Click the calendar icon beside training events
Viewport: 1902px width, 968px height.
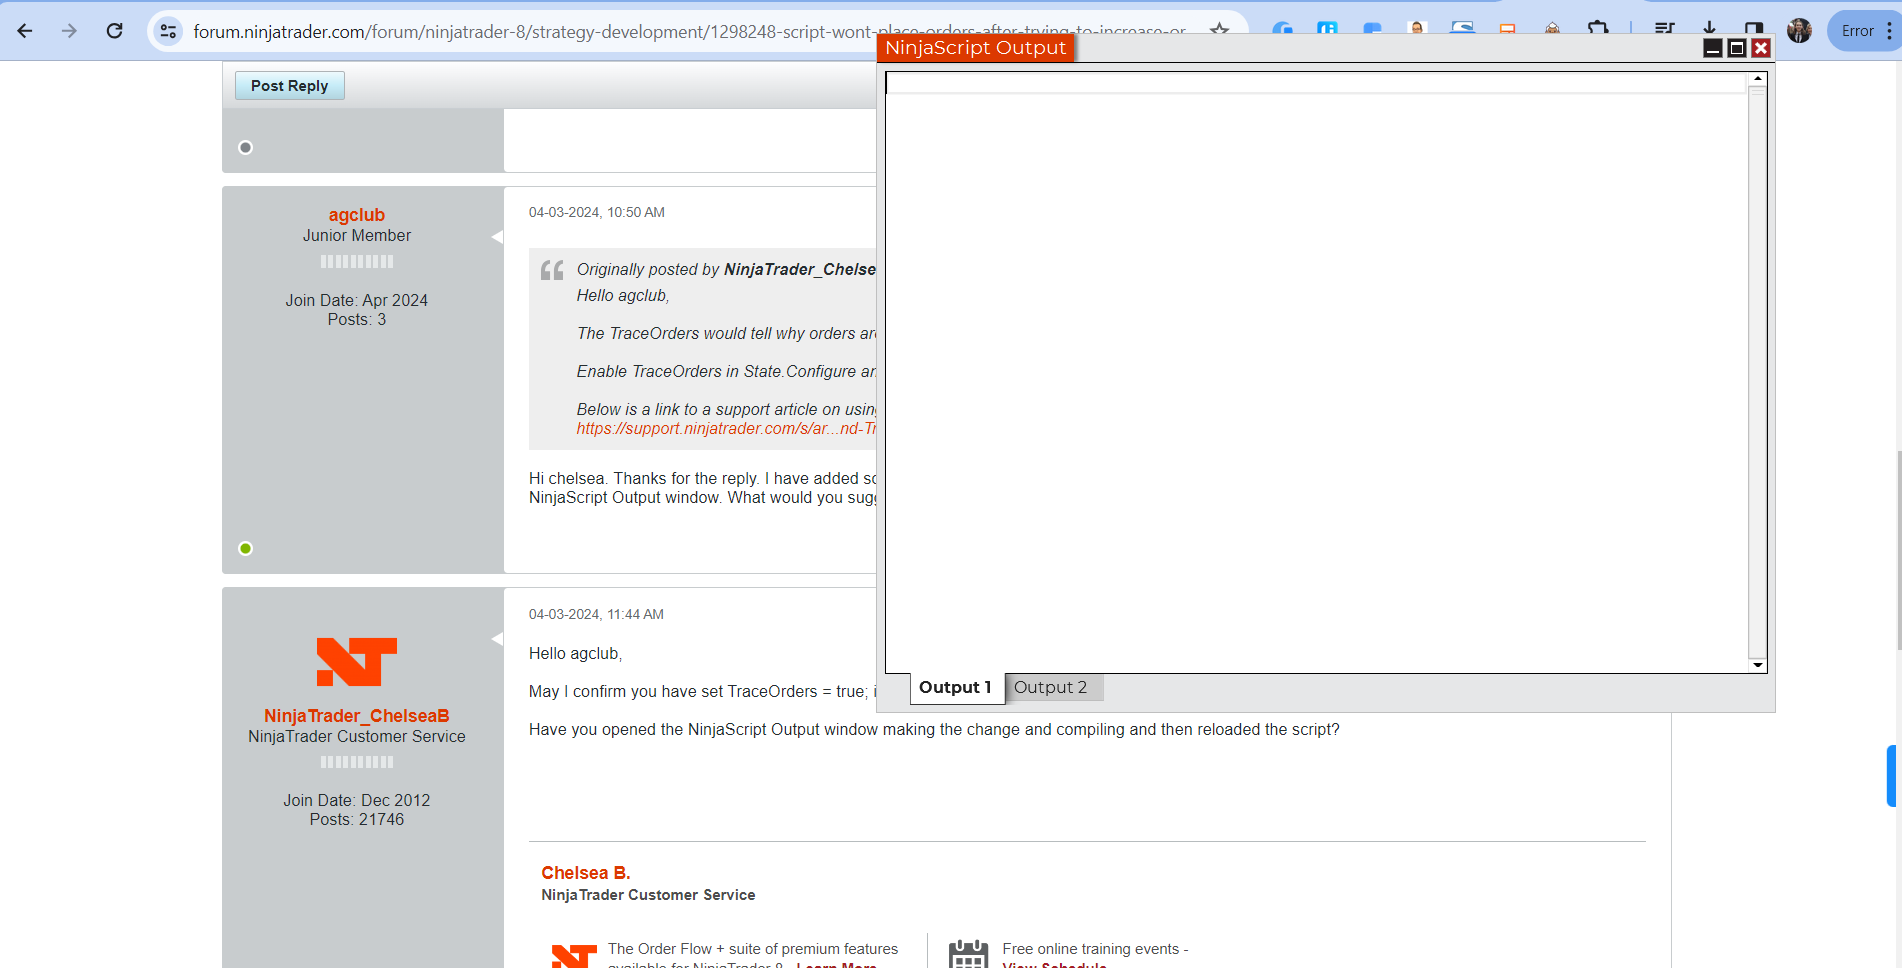[968, 954]
